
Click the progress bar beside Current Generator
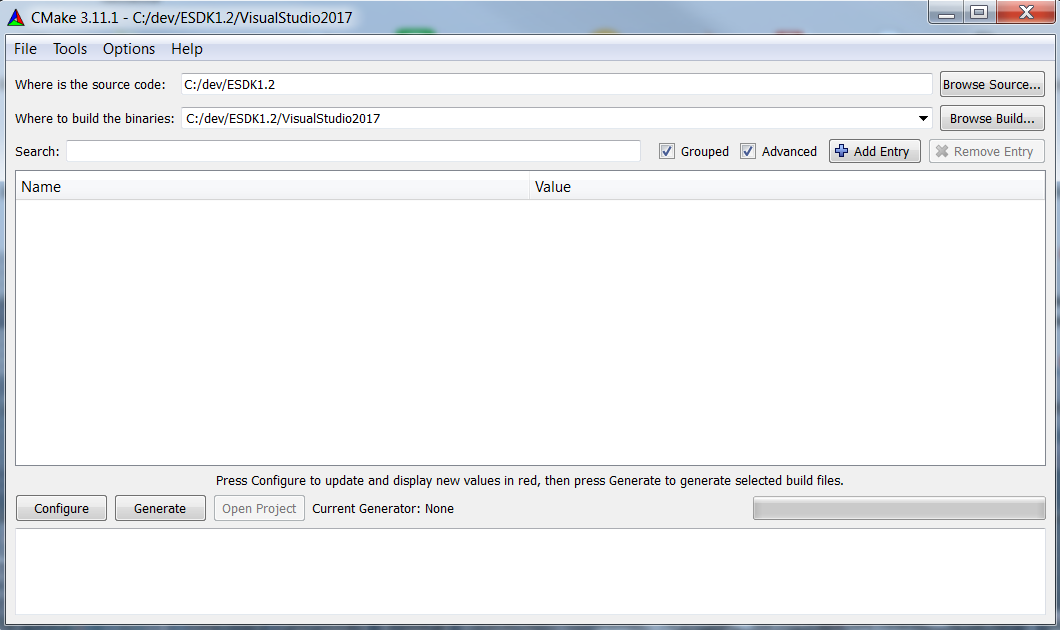[x=899, y=508]
